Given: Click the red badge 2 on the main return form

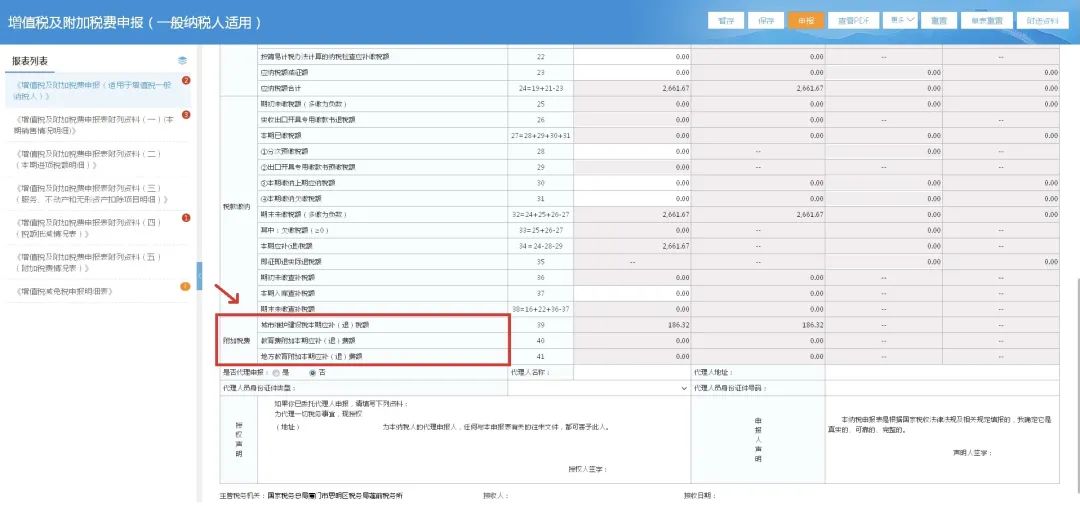Looking at the screenshot, I should point(185,81).
